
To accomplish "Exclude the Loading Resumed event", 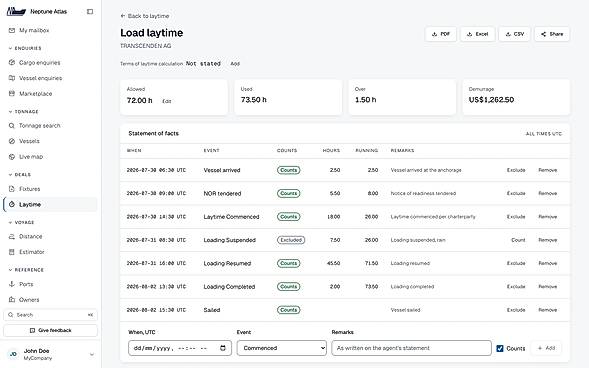I will 516,263.
